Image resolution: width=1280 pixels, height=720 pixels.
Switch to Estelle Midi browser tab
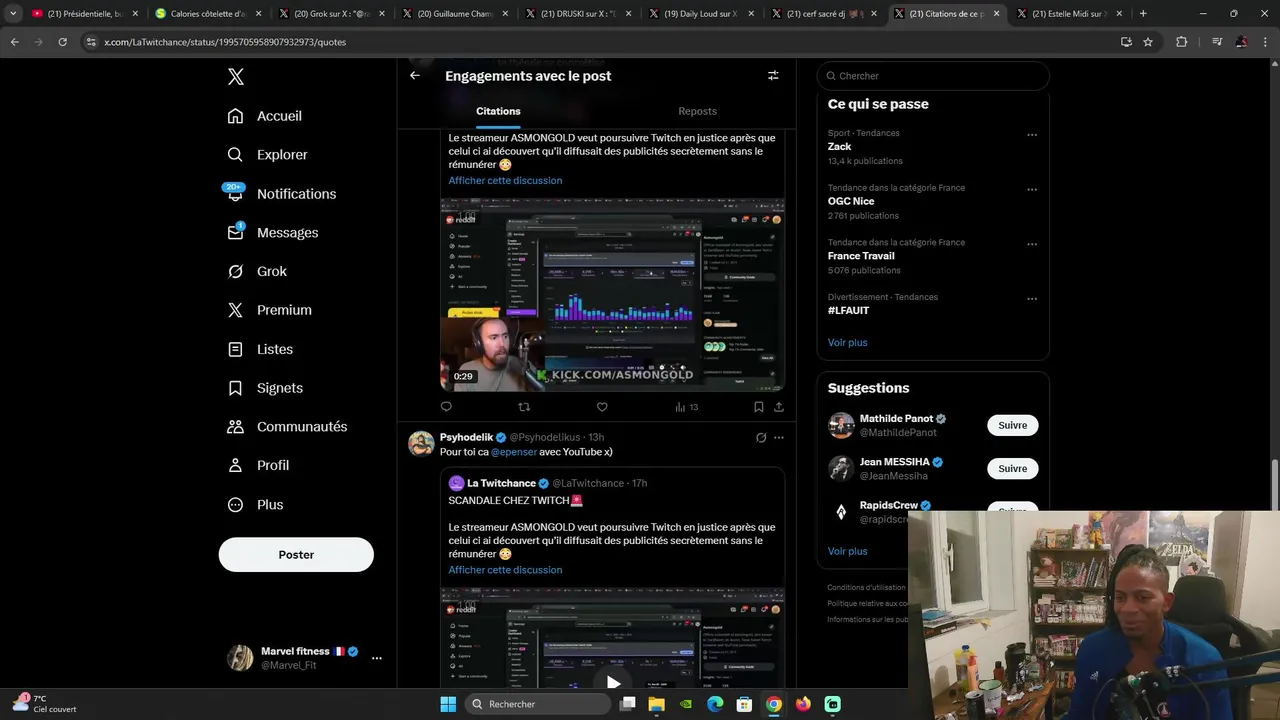click(x=1067, y=14)
